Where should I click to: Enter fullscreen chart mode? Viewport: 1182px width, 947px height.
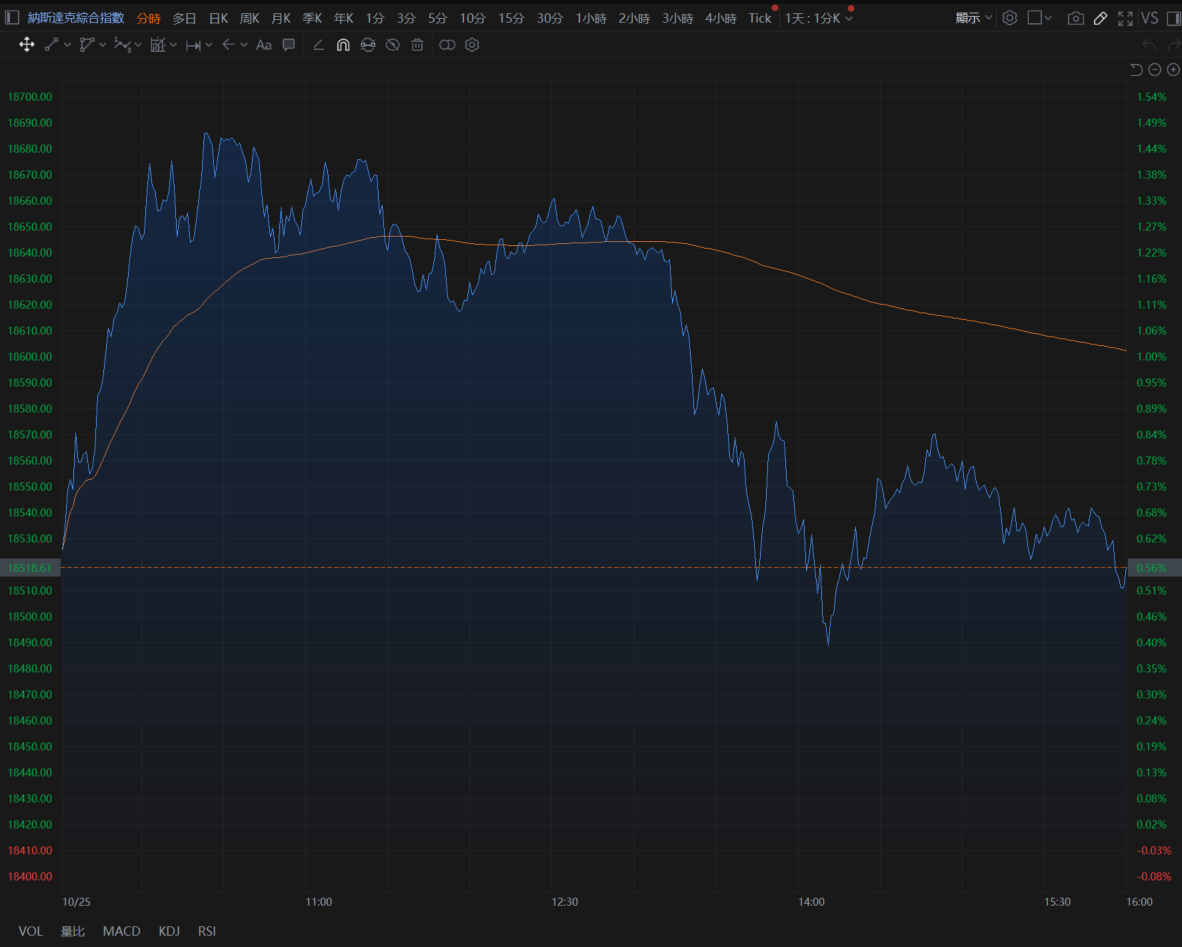tap(1125, 18)
